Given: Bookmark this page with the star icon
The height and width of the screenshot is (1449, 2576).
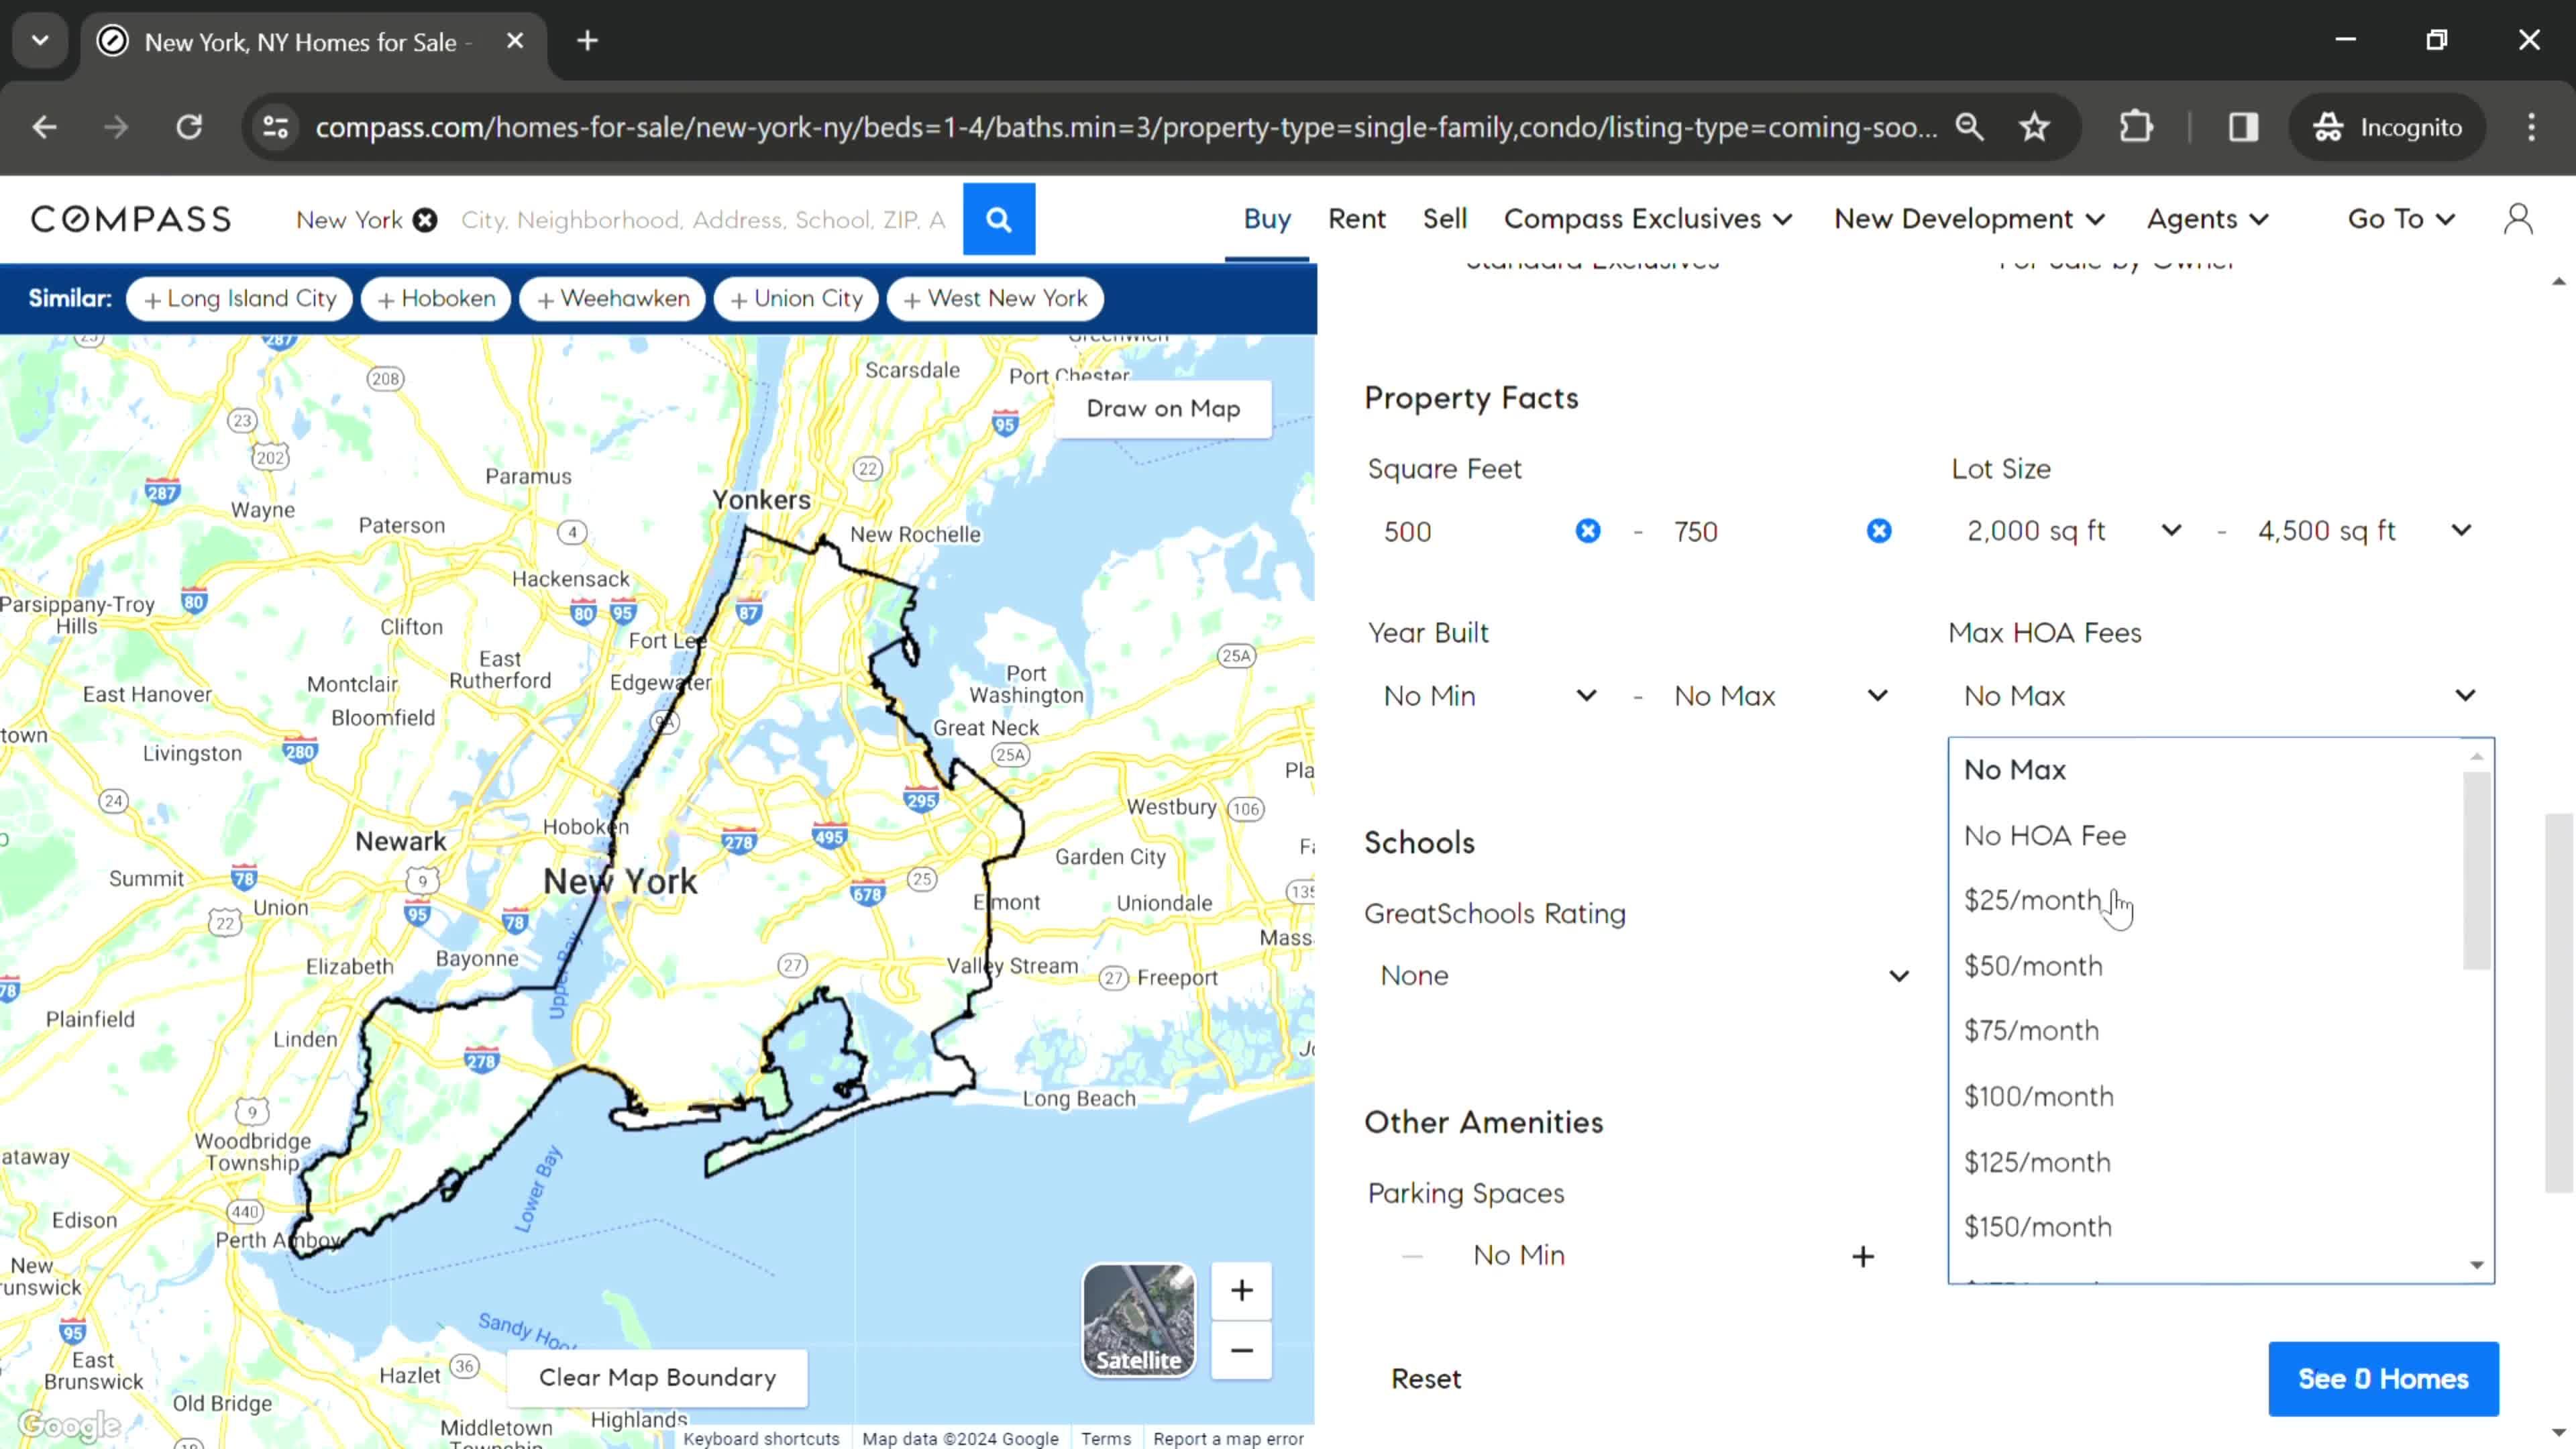Looking at the screenshot, I should [2034, 127].
